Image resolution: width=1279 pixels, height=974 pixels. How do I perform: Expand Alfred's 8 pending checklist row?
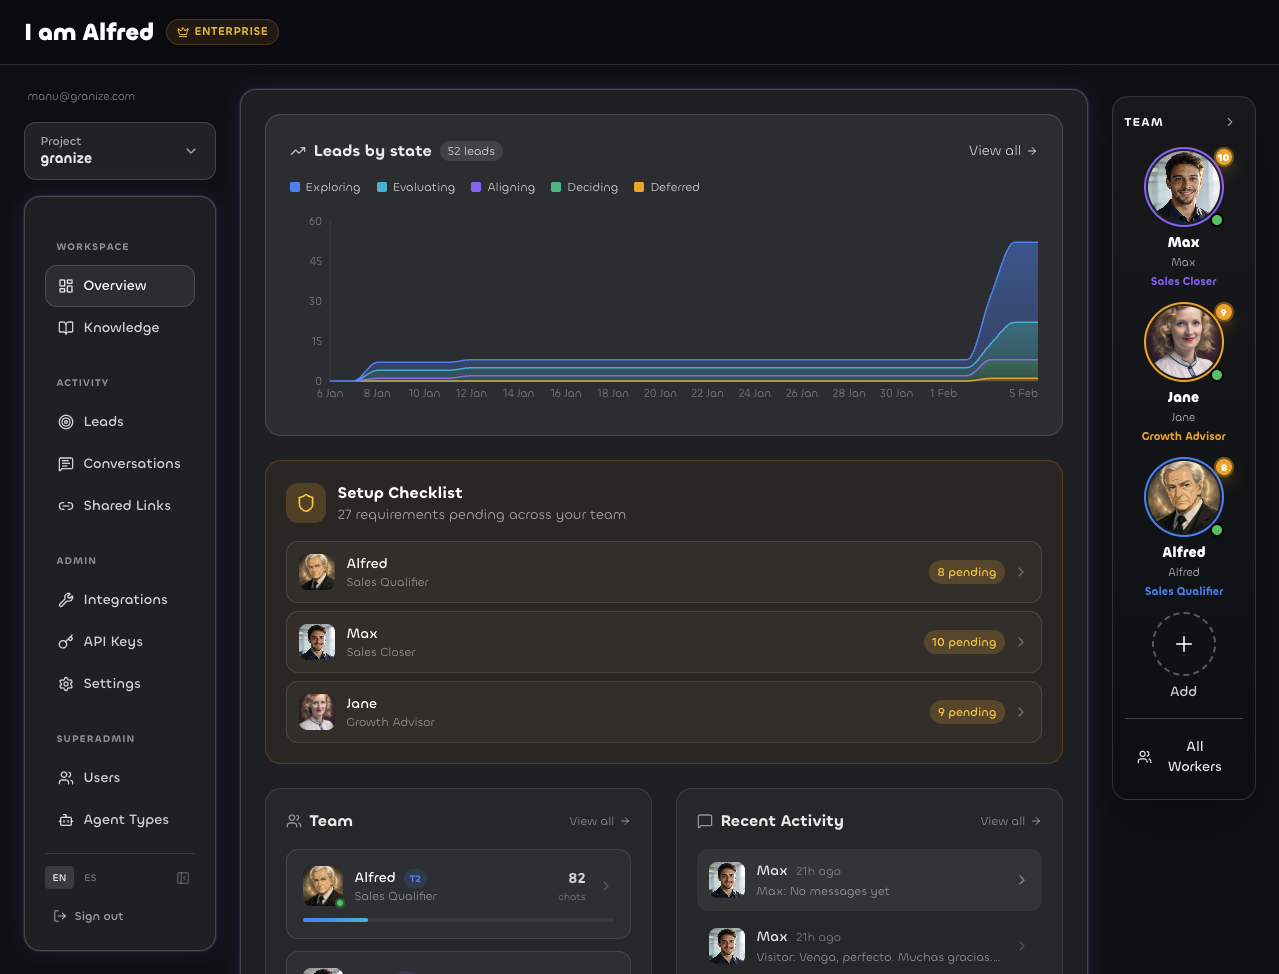[663, 572]
